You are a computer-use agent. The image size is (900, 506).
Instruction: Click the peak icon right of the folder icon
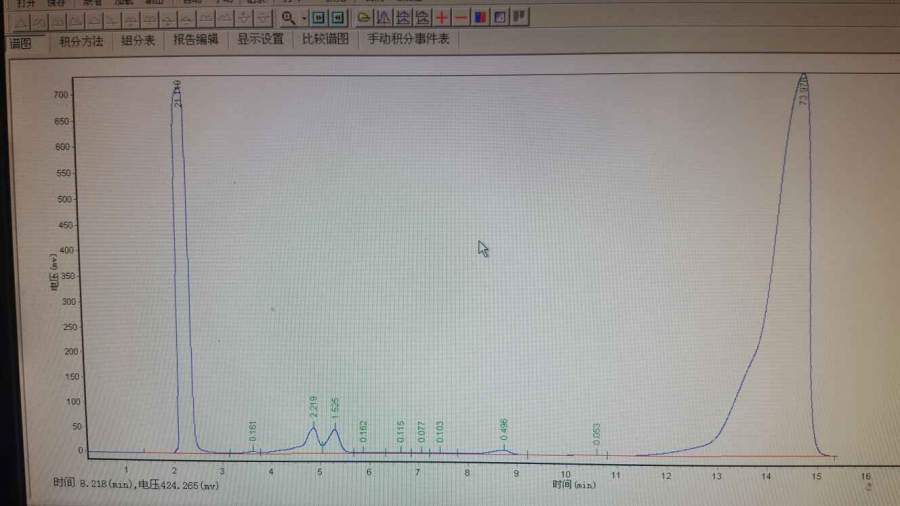click(x=383, y=18)
